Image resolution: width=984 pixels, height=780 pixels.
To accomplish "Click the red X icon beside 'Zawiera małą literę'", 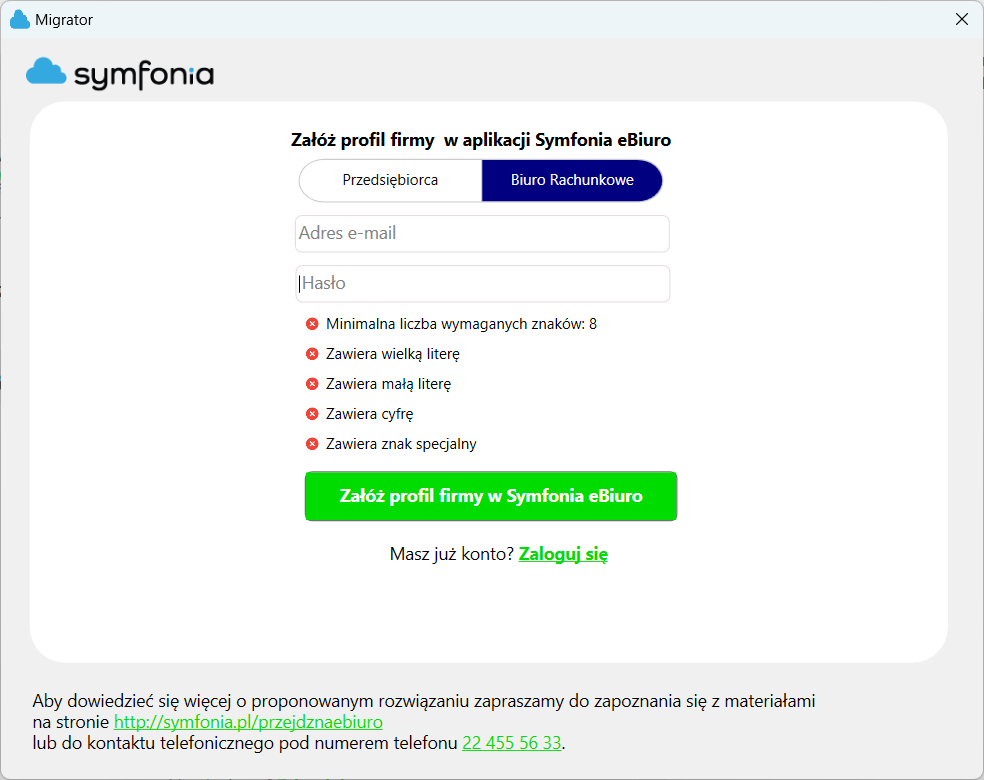I will 312,383.
